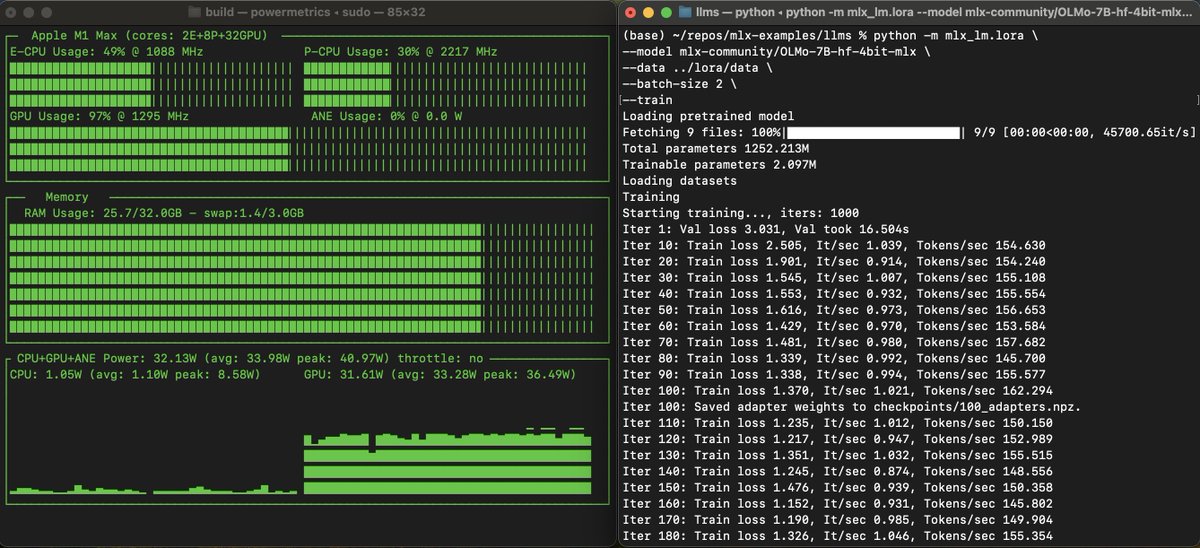1200x548 pixels.
Task: Click the Memory section heading
Action: click(x=66, y=197)
